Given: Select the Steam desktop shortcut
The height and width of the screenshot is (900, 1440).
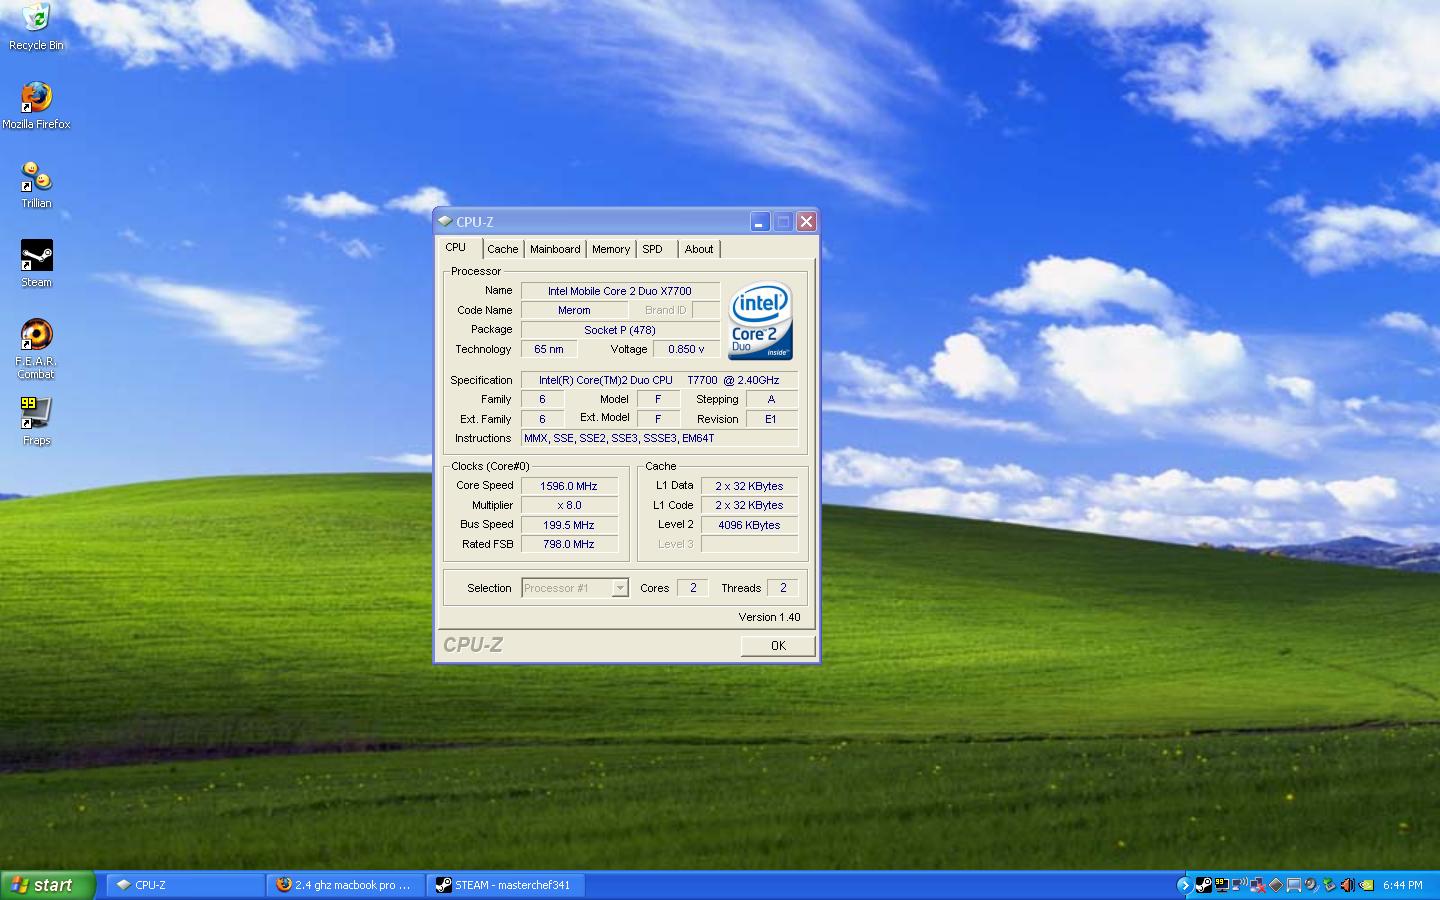Looking at the screenshot, I should [x=36, y=263].
